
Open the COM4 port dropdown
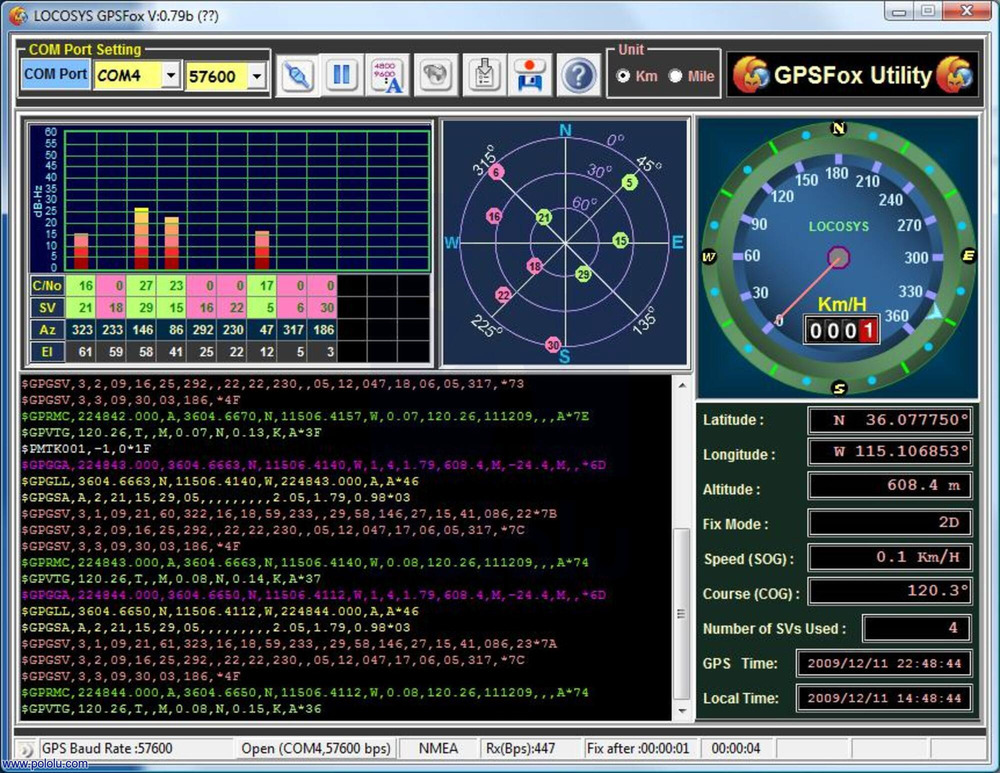[x=170, y=76]
